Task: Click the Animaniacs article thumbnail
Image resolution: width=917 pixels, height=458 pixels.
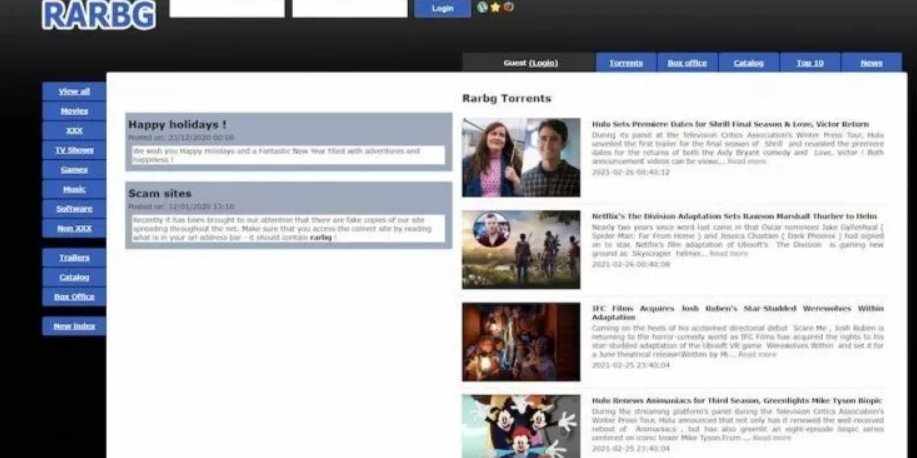Action: tap(520, 426)
